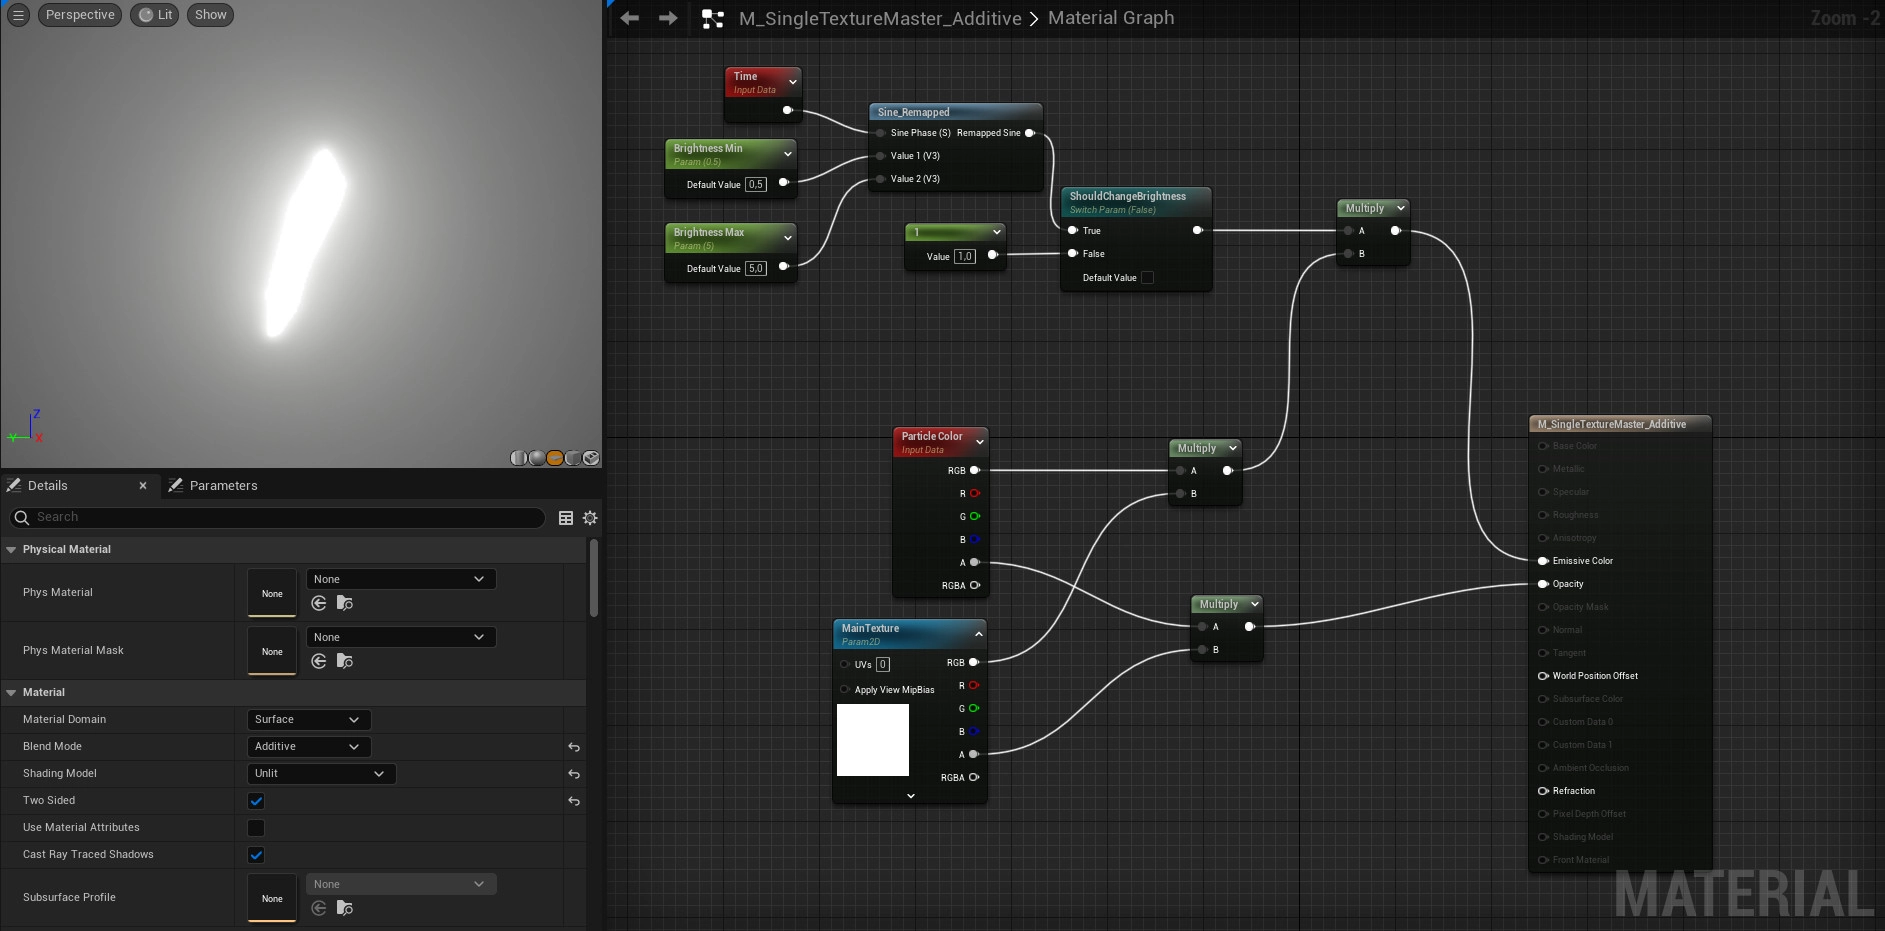Screen dimensions: 1885x931
Task: Uncheck Cast Ray Traced Shadows
Action: 256,855
